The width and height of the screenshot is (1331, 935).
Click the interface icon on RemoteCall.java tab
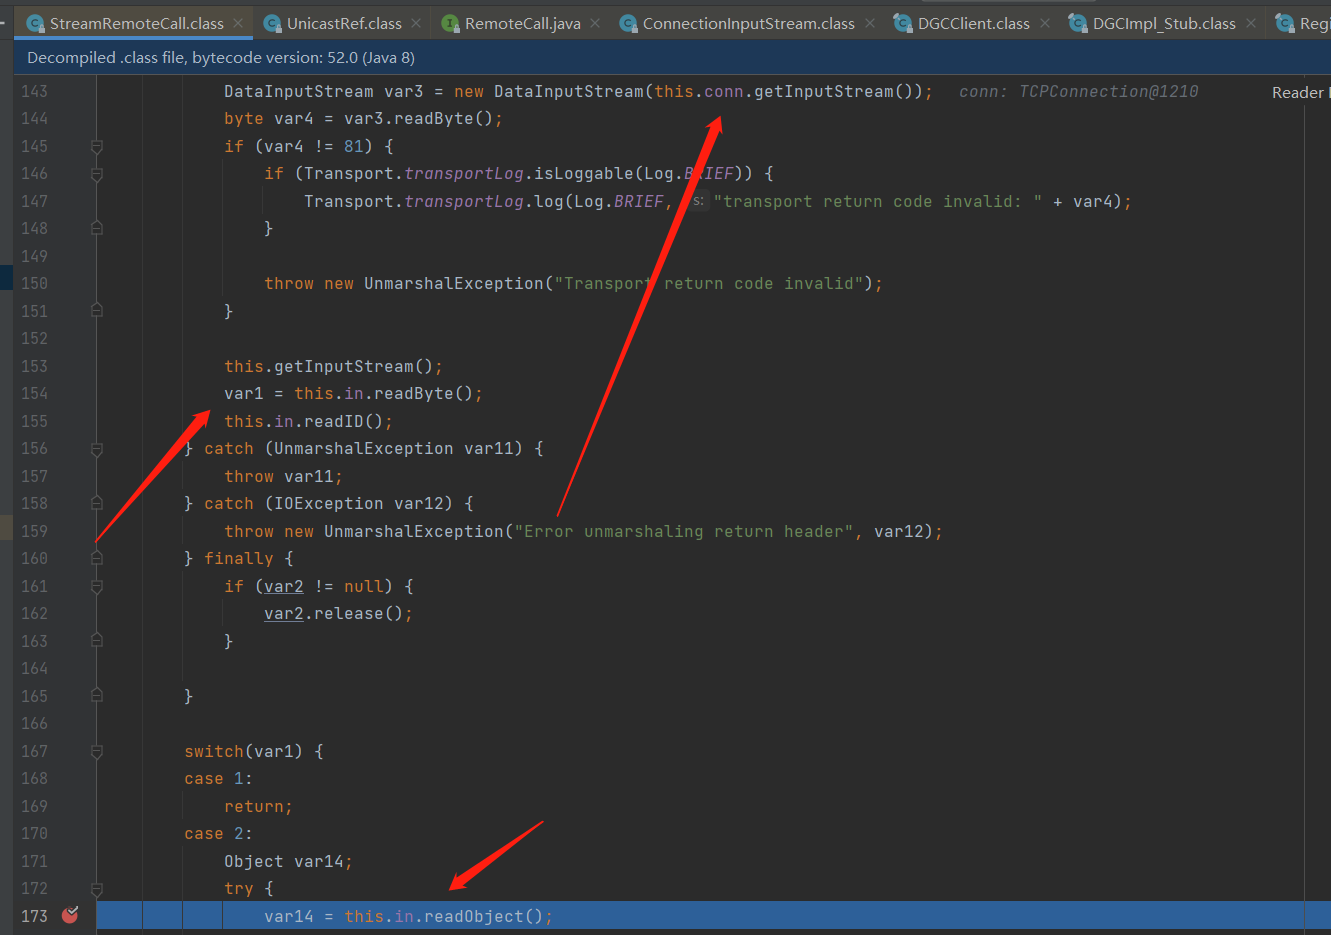pyautogui.click(x=450, y=23)
